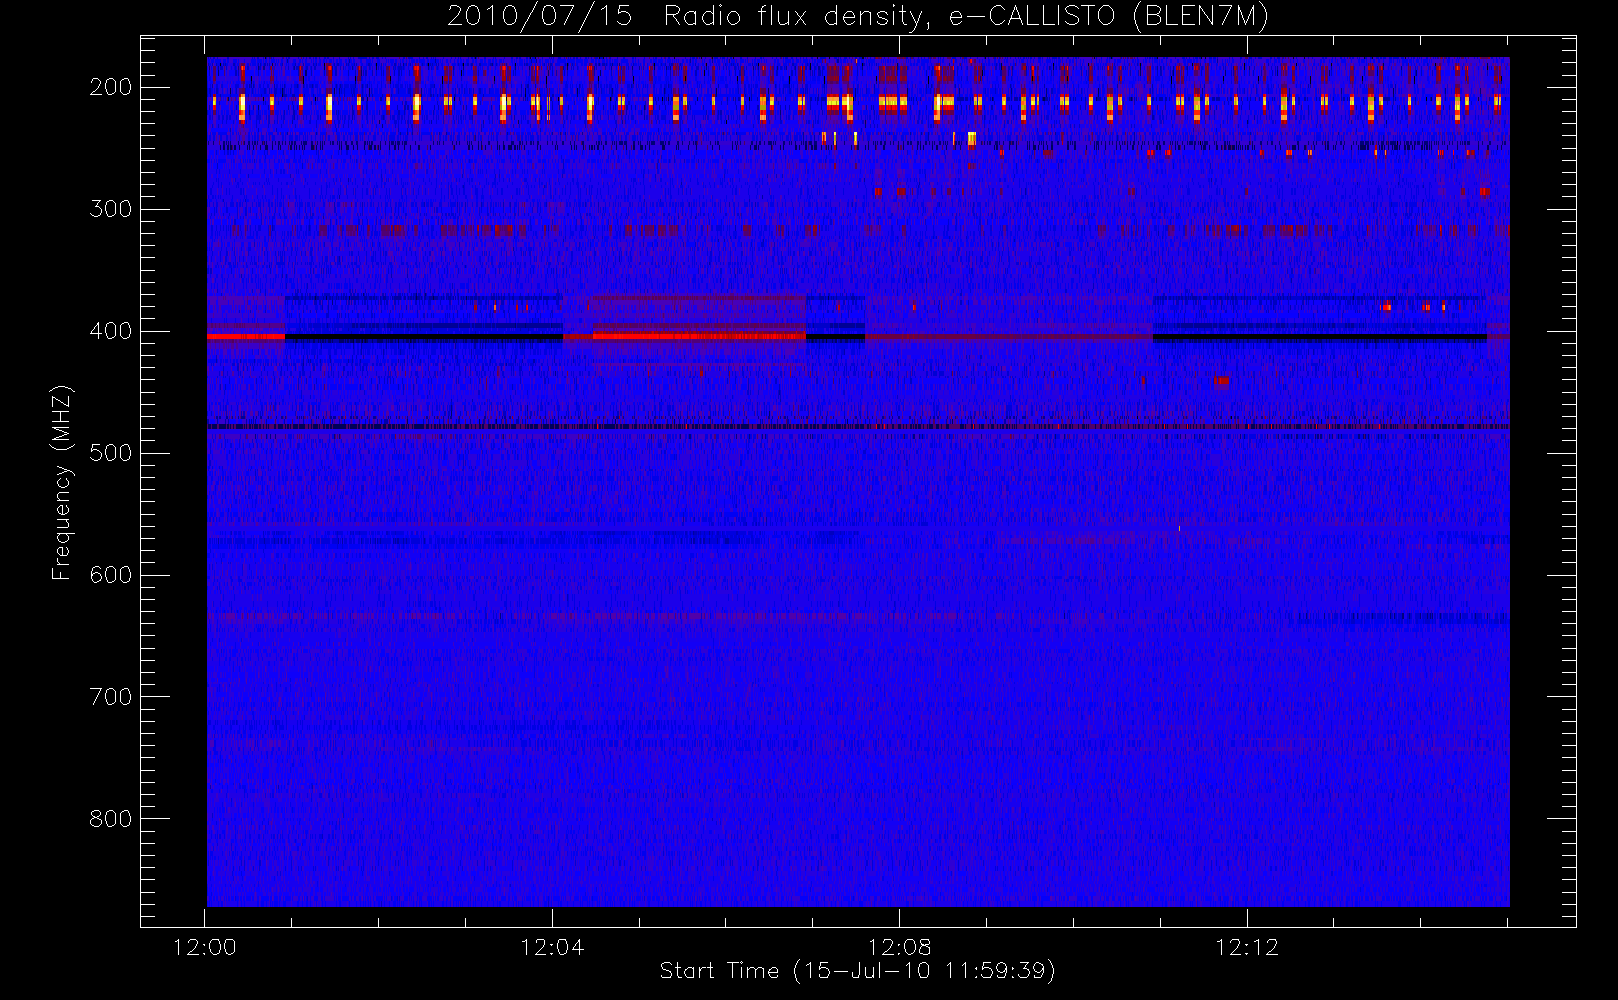This screenshot has height=1000, width=1618.
Task: Click the 12:04 time tick label
Action: coord(552,947)
